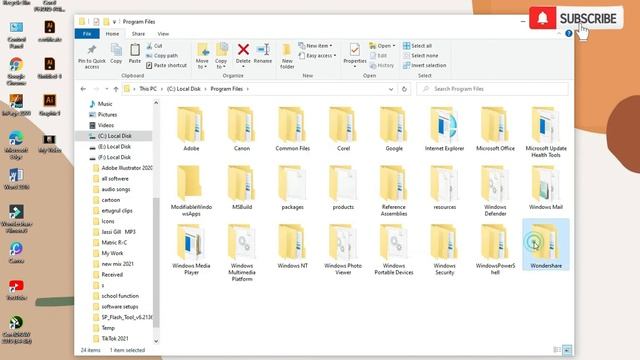
Task: Click History in Open group
Action: coord(382,65)
